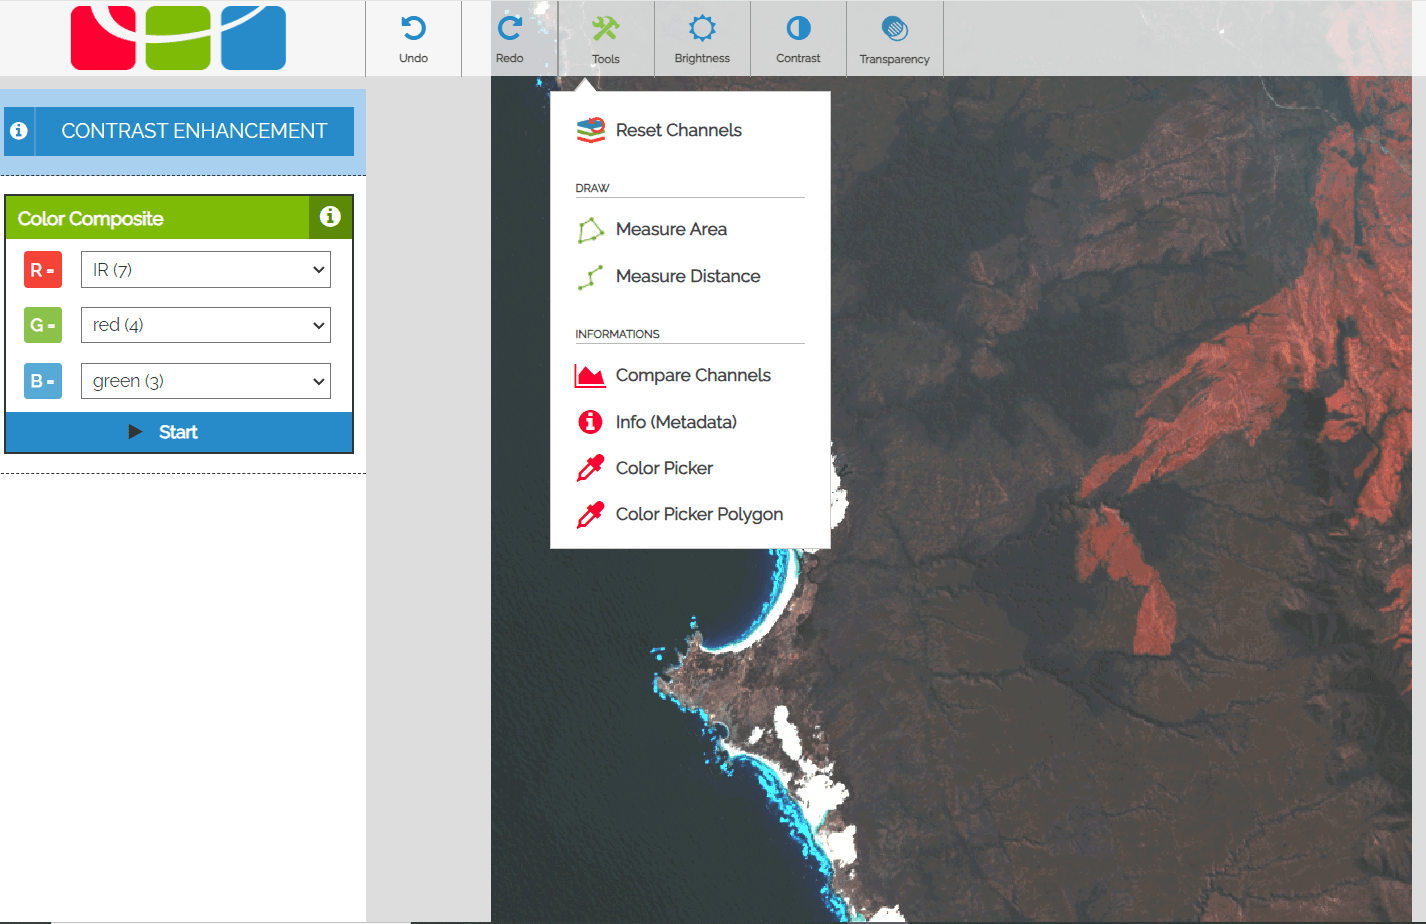Image resolution: width=1426 pixels, height=924 pixels.
Task: Click the Contrast Enhancement header button
Action: click(194, 131)
